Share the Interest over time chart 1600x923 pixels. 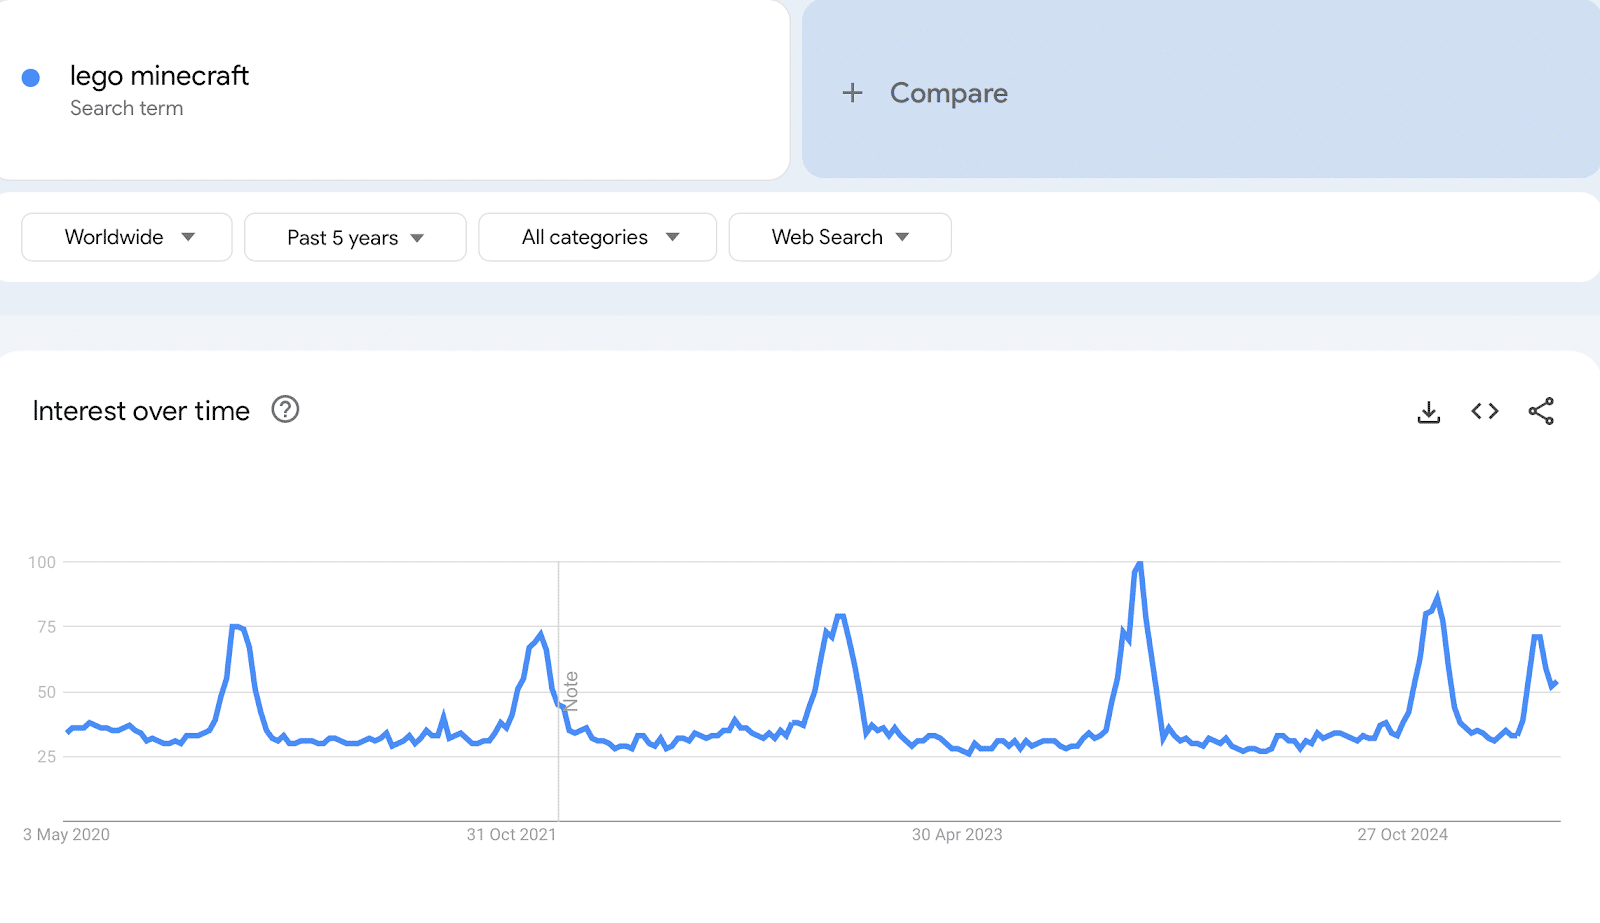pos(1541,411)
